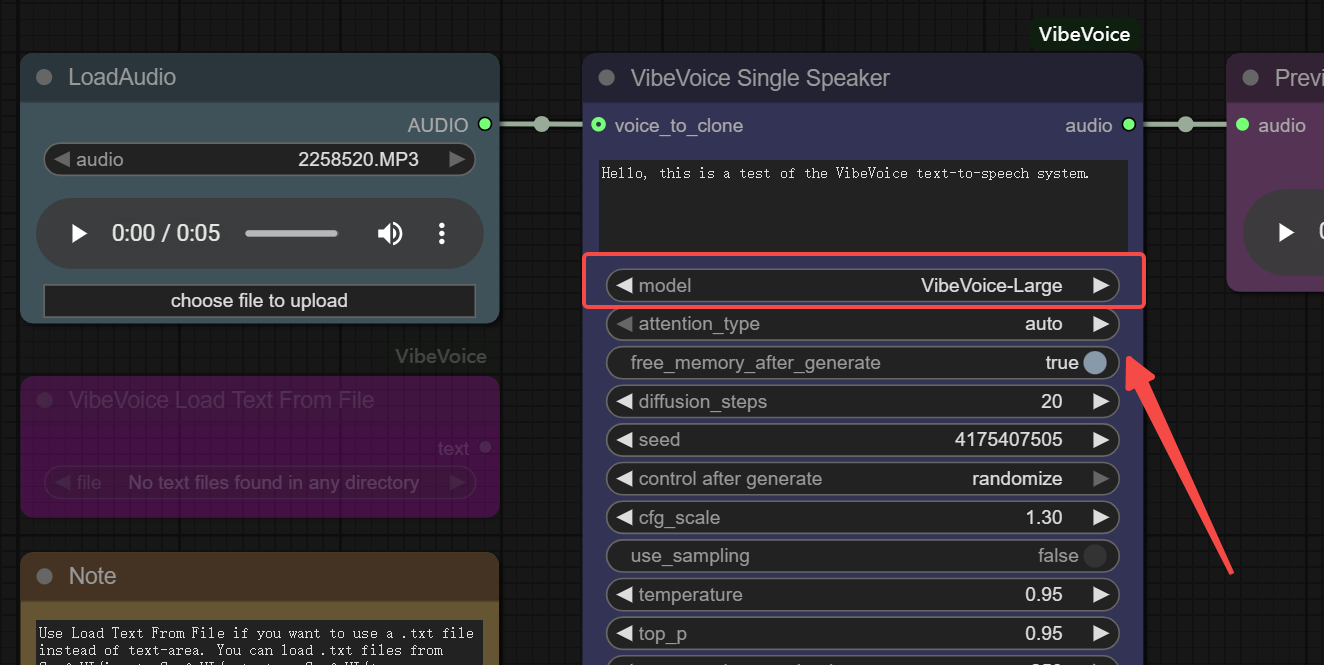The height and width of the screenshot is (665, 1324).
Task: Play audio in the Preview node
Action: coord(1287,233)
